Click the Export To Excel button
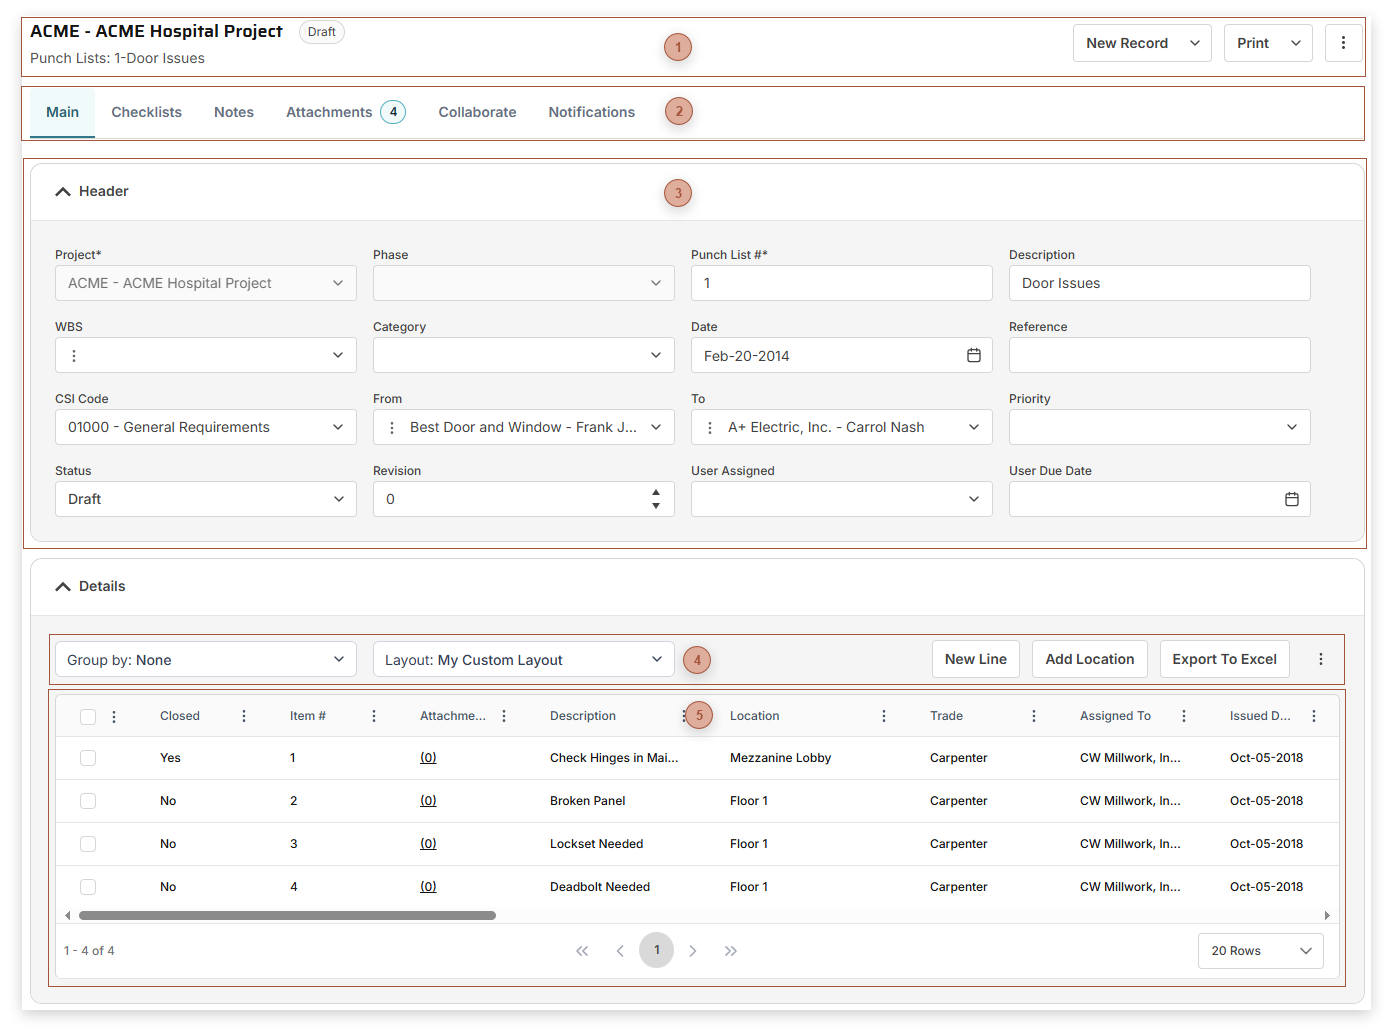Viewport: 1390px width, 1033px height. click(x=1224, y=659)
